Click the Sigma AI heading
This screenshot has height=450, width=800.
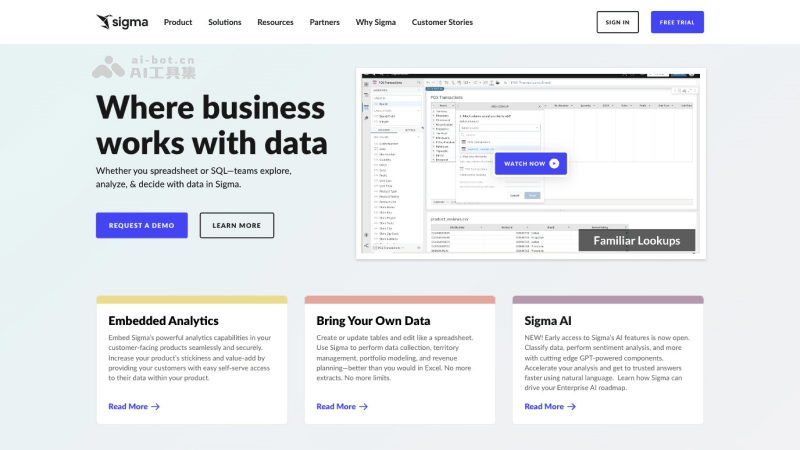pos(548,320)
